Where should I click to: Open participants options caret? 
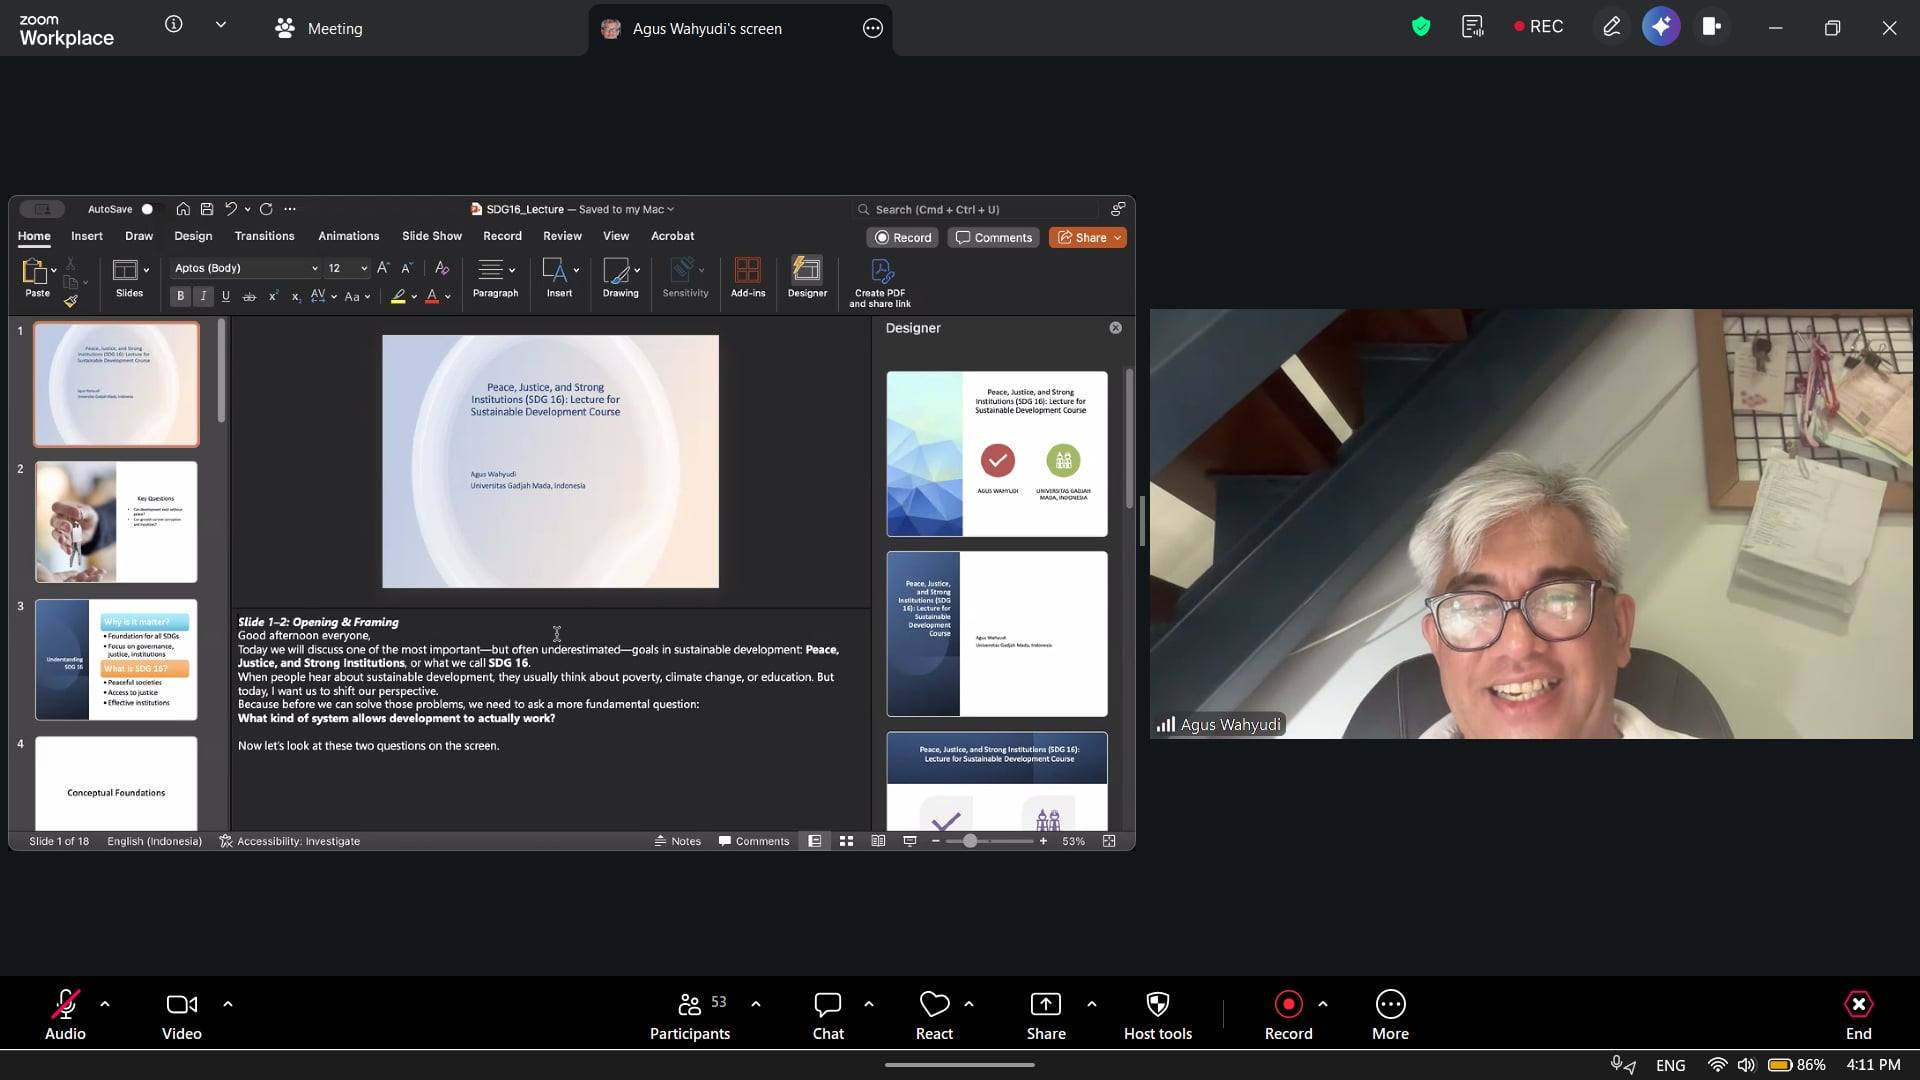(x=756, y=1004)
